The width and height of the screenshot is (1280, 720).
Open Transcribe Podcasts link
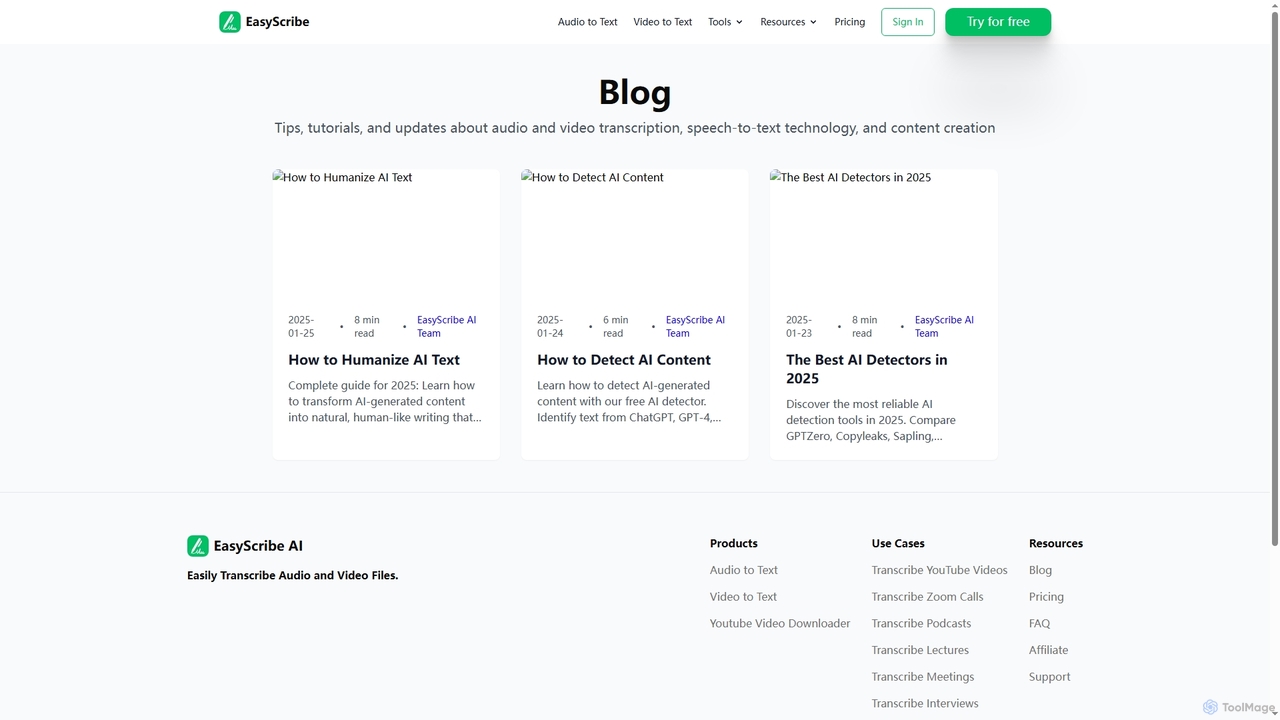(x=921, y=623)
